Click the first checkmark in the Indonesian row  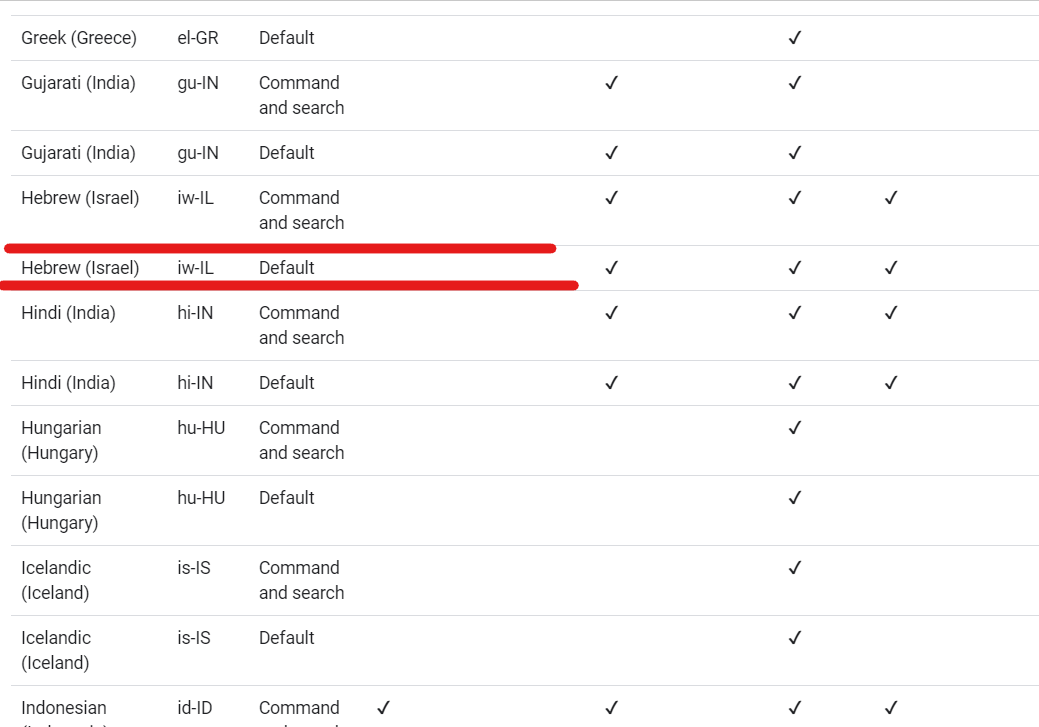[x=383, y=708]
